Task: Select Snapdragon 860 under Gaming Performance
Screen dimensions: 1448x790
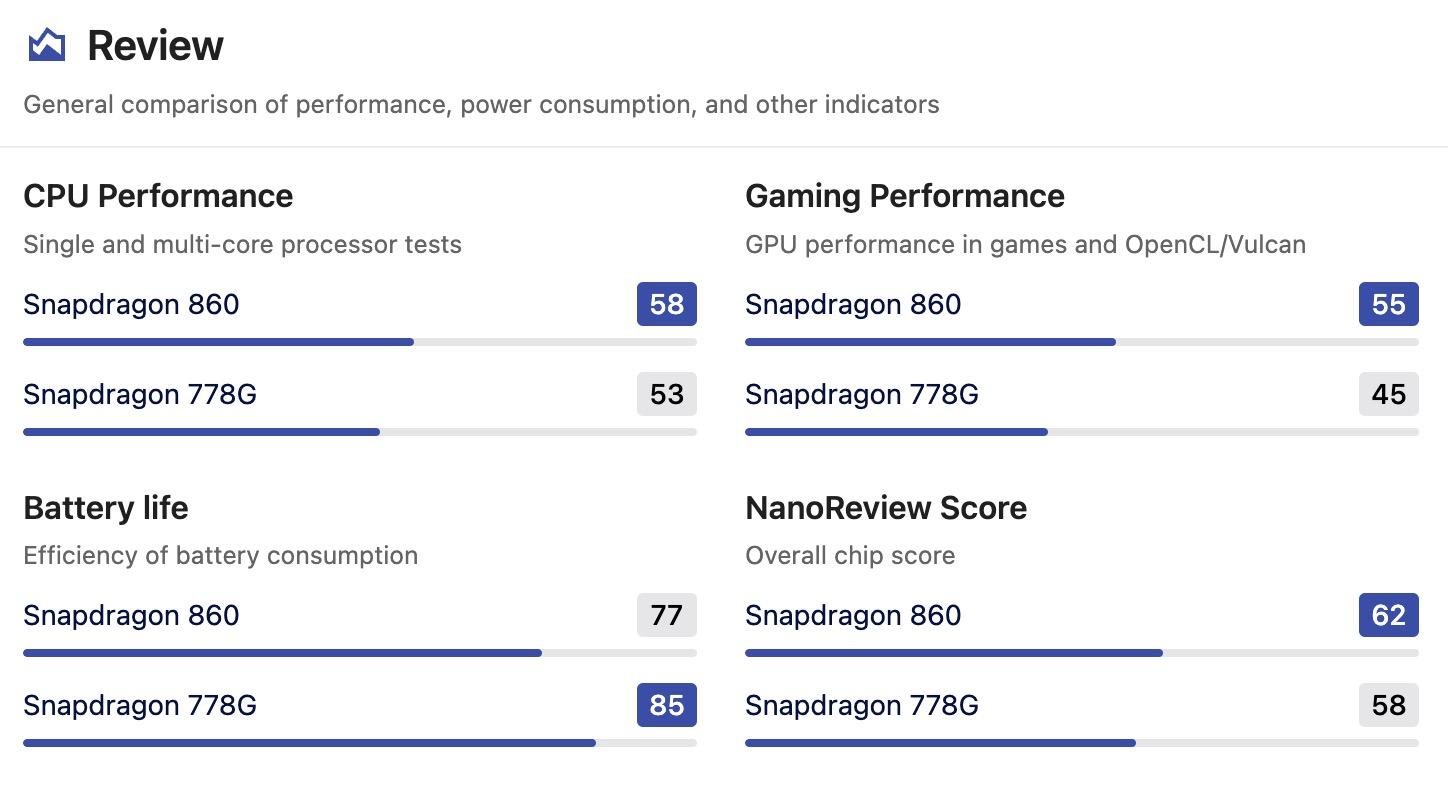Action: (853, 304)
